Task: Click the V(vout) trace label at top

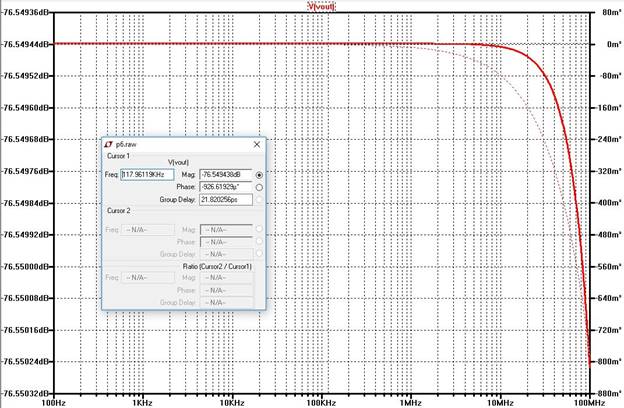Action: (x=321, y=6)
